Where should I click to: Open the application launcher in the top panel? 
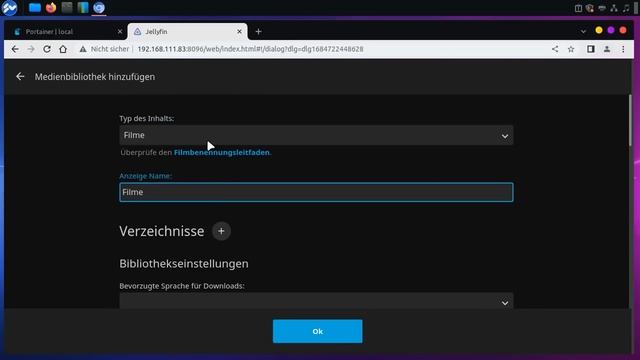(x=9, y=7)
